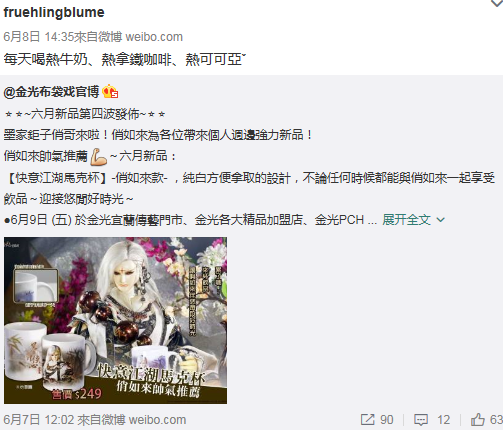503x430 pixels.
Task: Visit weibo.com source link at bottom
Action: (x=157, y=420)
